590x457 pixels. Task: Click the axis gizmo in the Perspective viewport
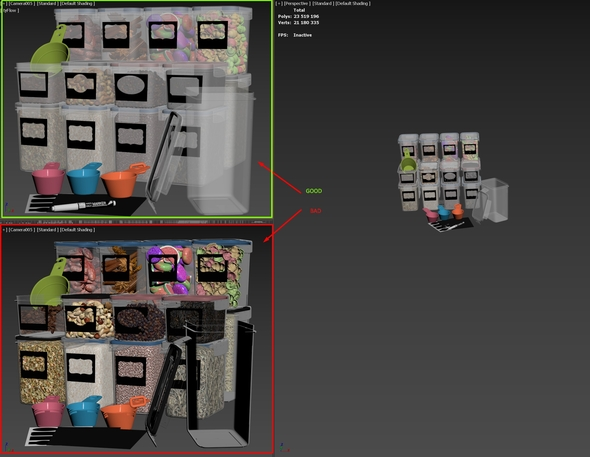point(284,448)
